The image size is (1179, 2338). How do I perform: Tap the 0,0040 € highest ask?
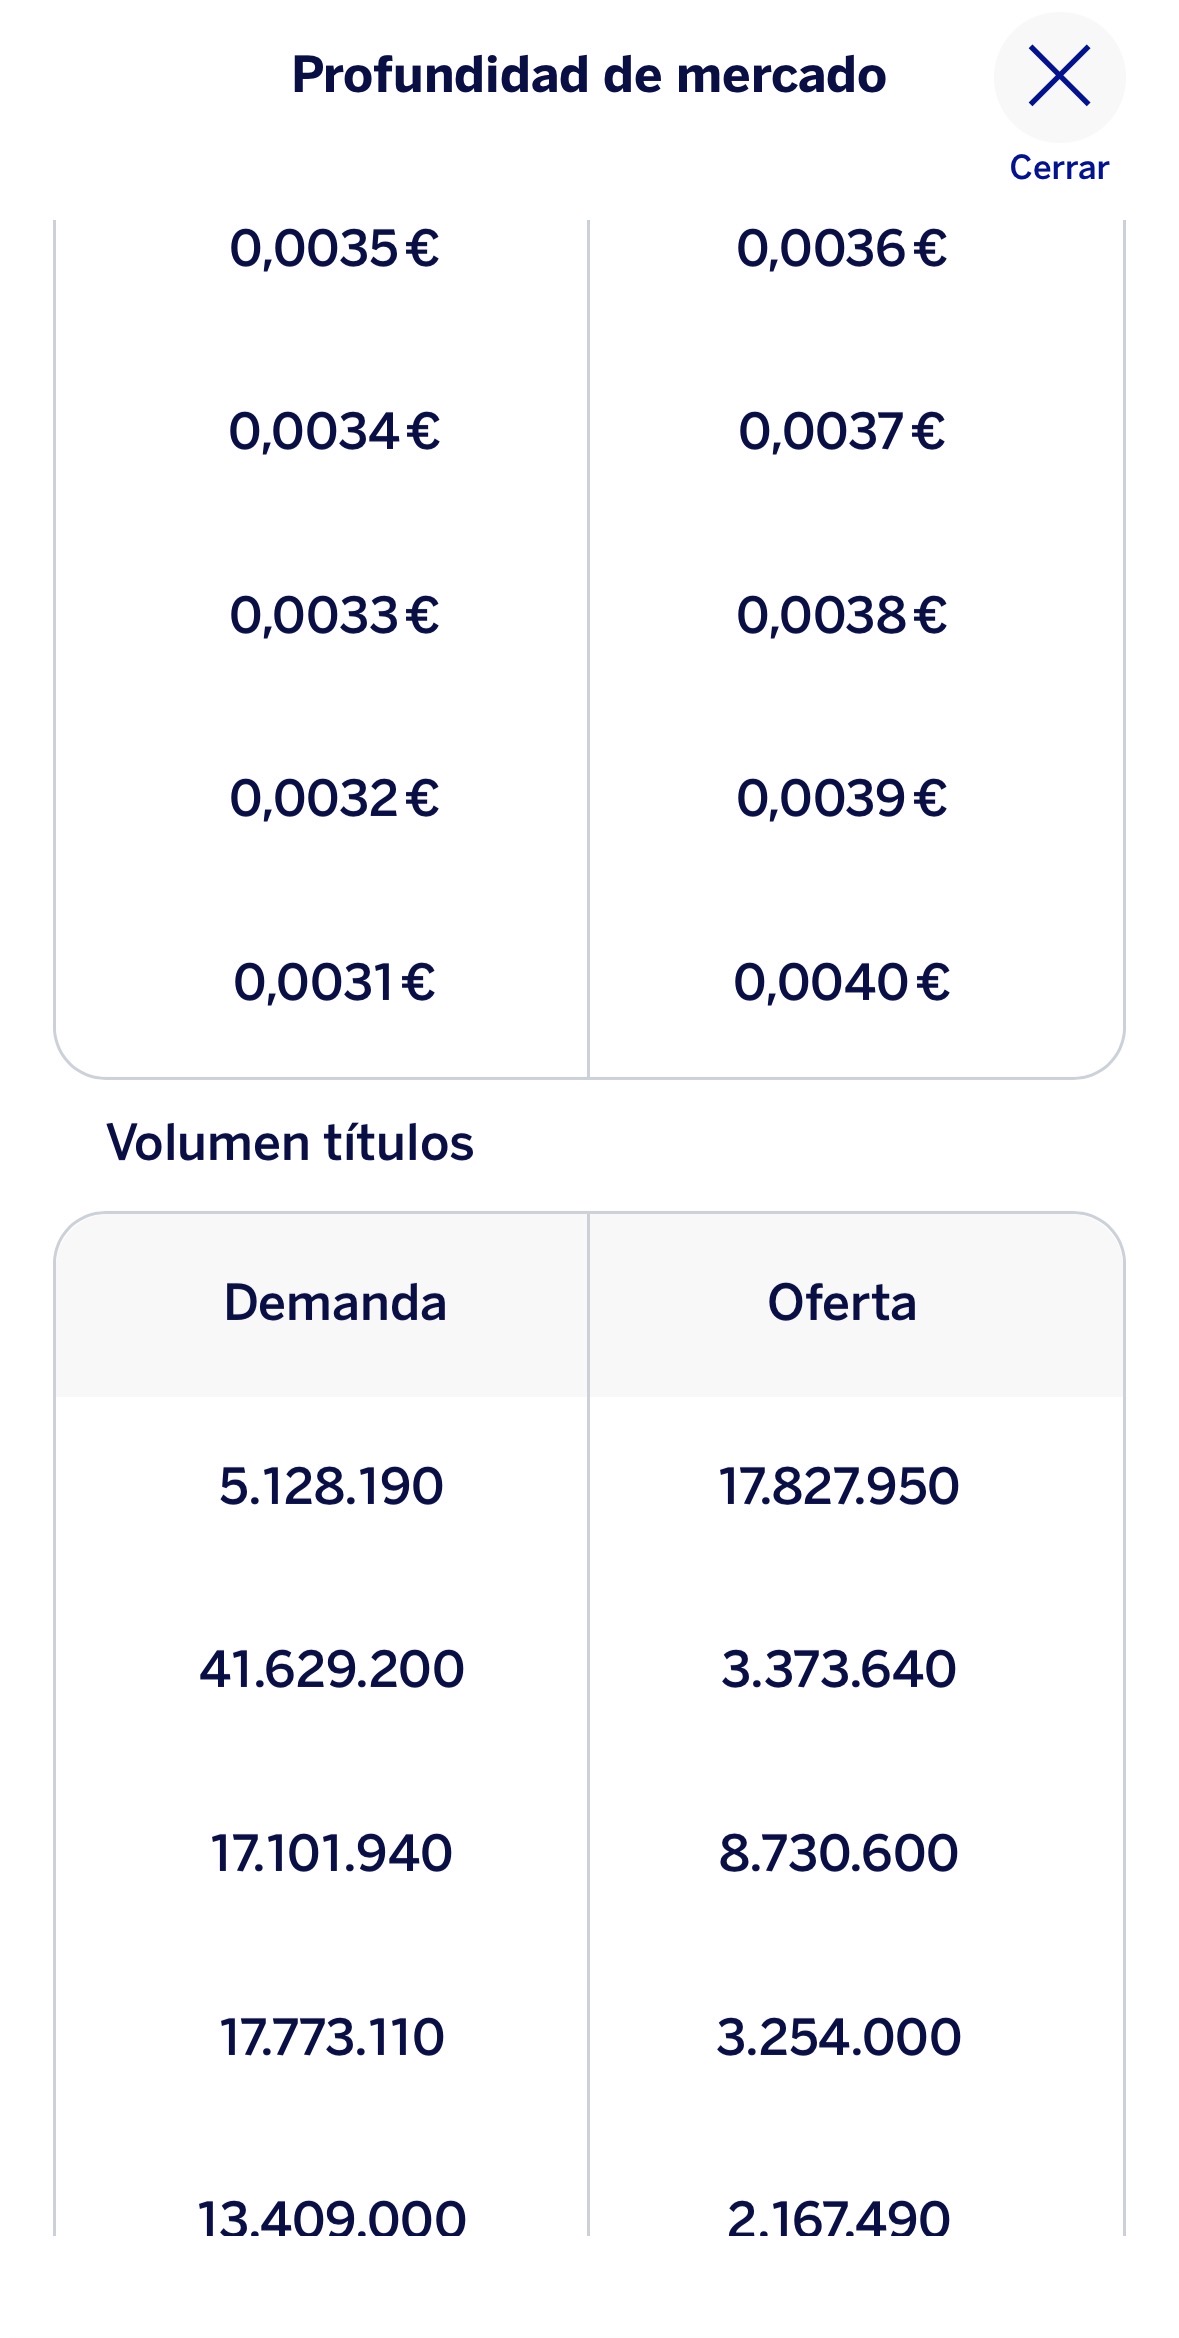pos(841,982)
